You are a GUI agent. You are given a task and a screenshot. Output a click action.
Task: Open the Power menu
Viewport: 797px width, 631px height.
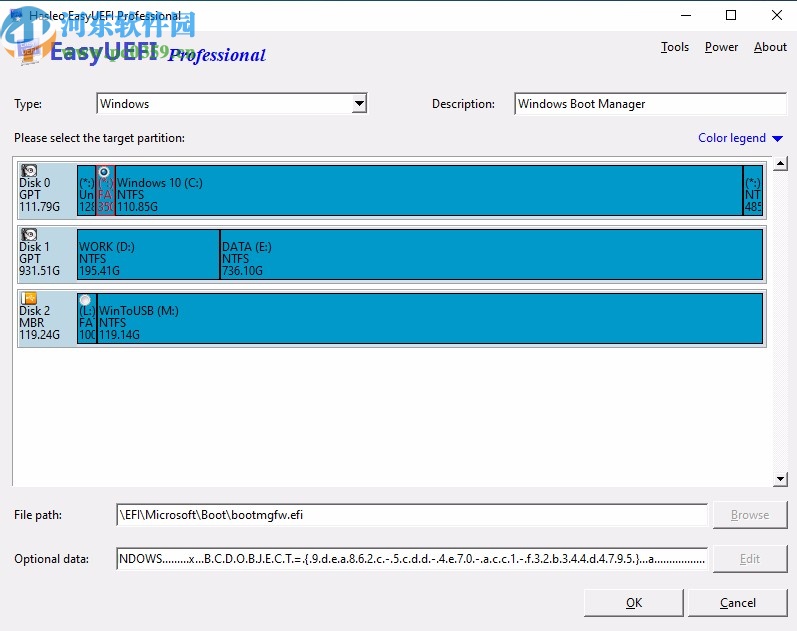pos(721,47)
